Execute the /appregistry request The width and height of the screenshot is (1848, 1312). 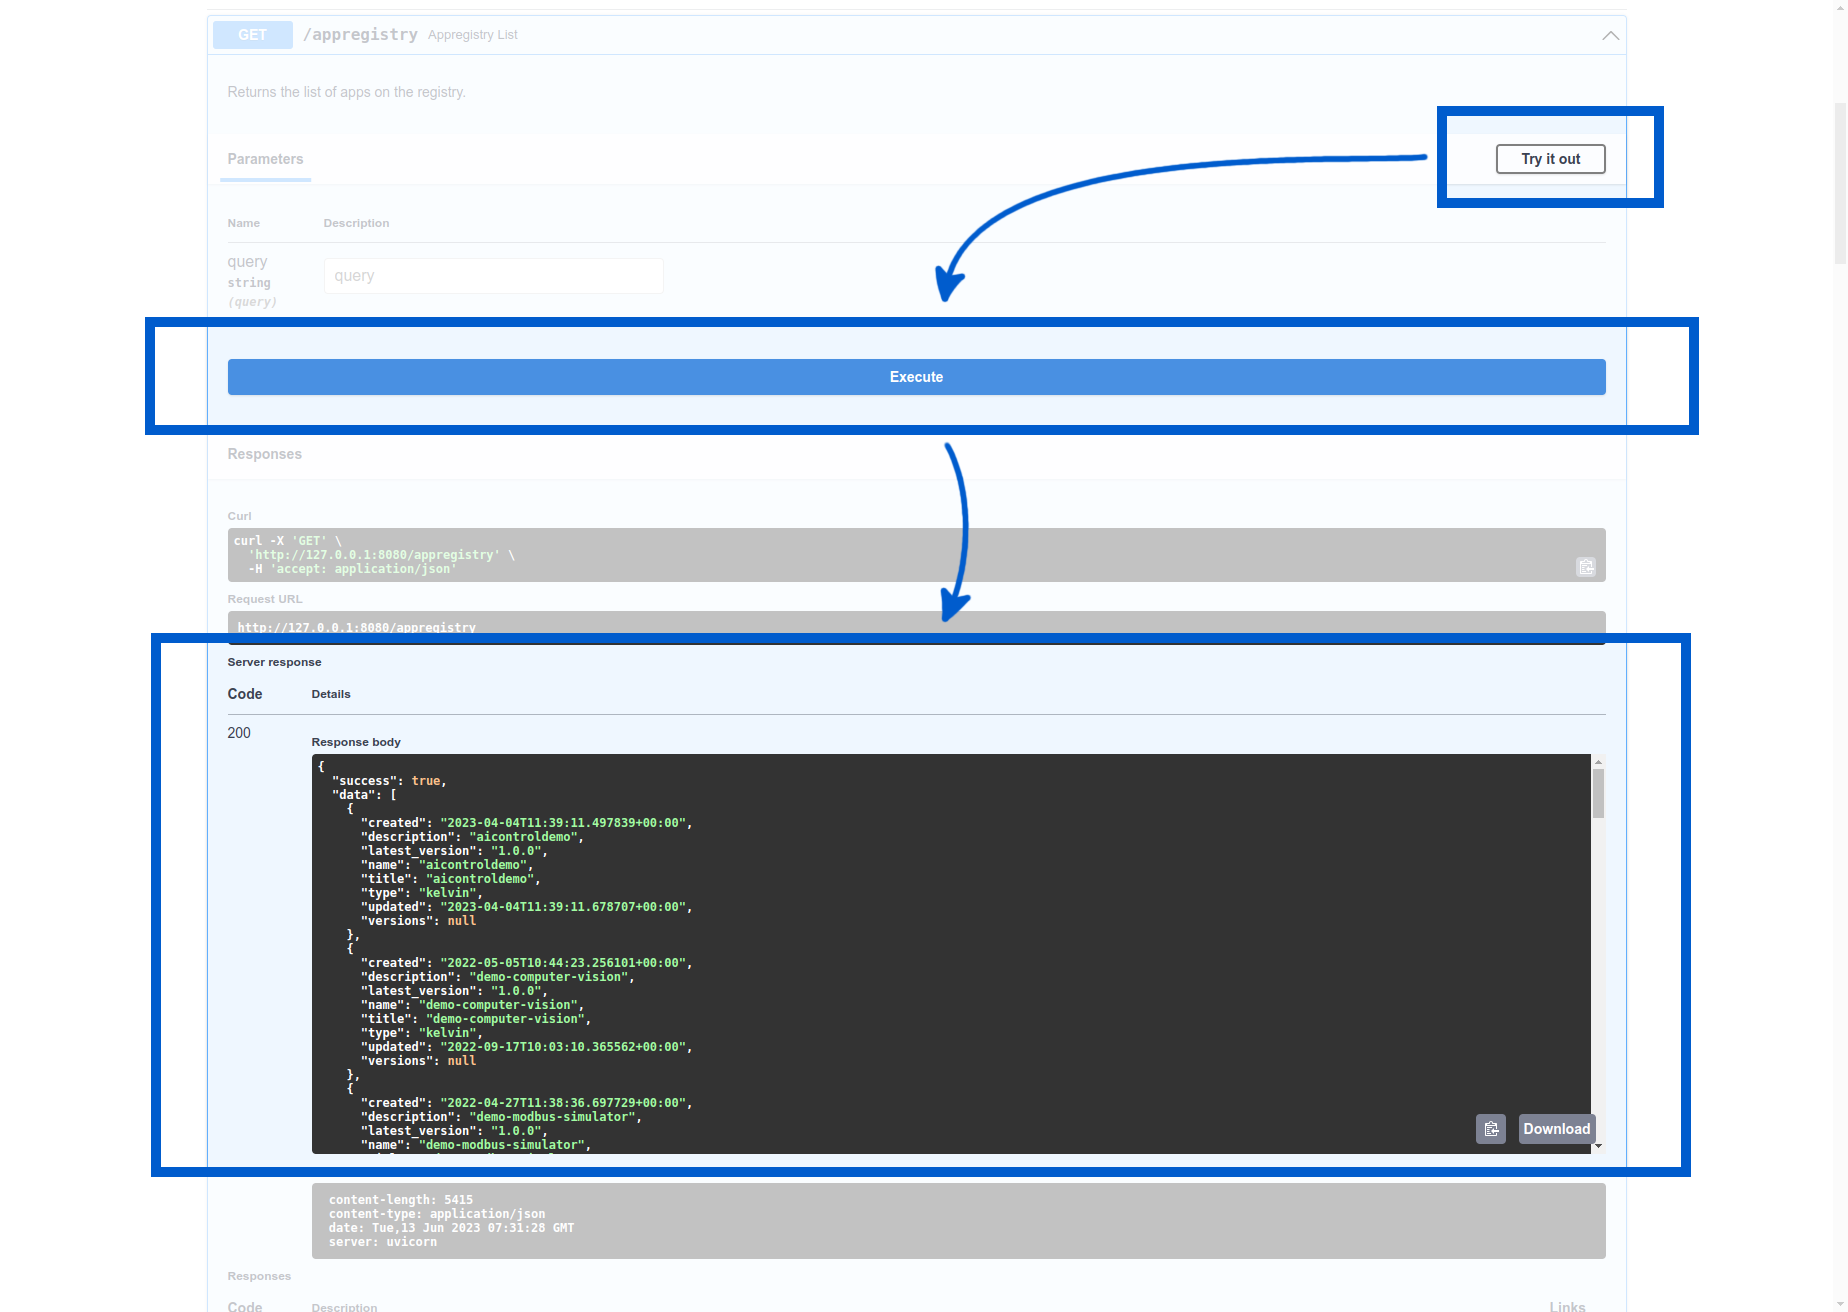point(915,377)
